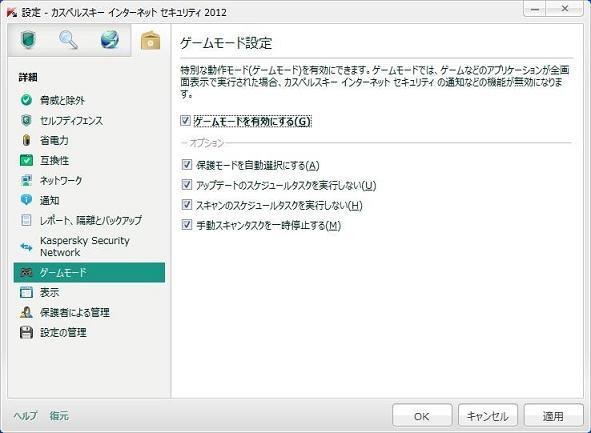This screenshot has height=433, width=591.
Task: Select ネットワーク in the sidebar
Action: coord(89,181)
